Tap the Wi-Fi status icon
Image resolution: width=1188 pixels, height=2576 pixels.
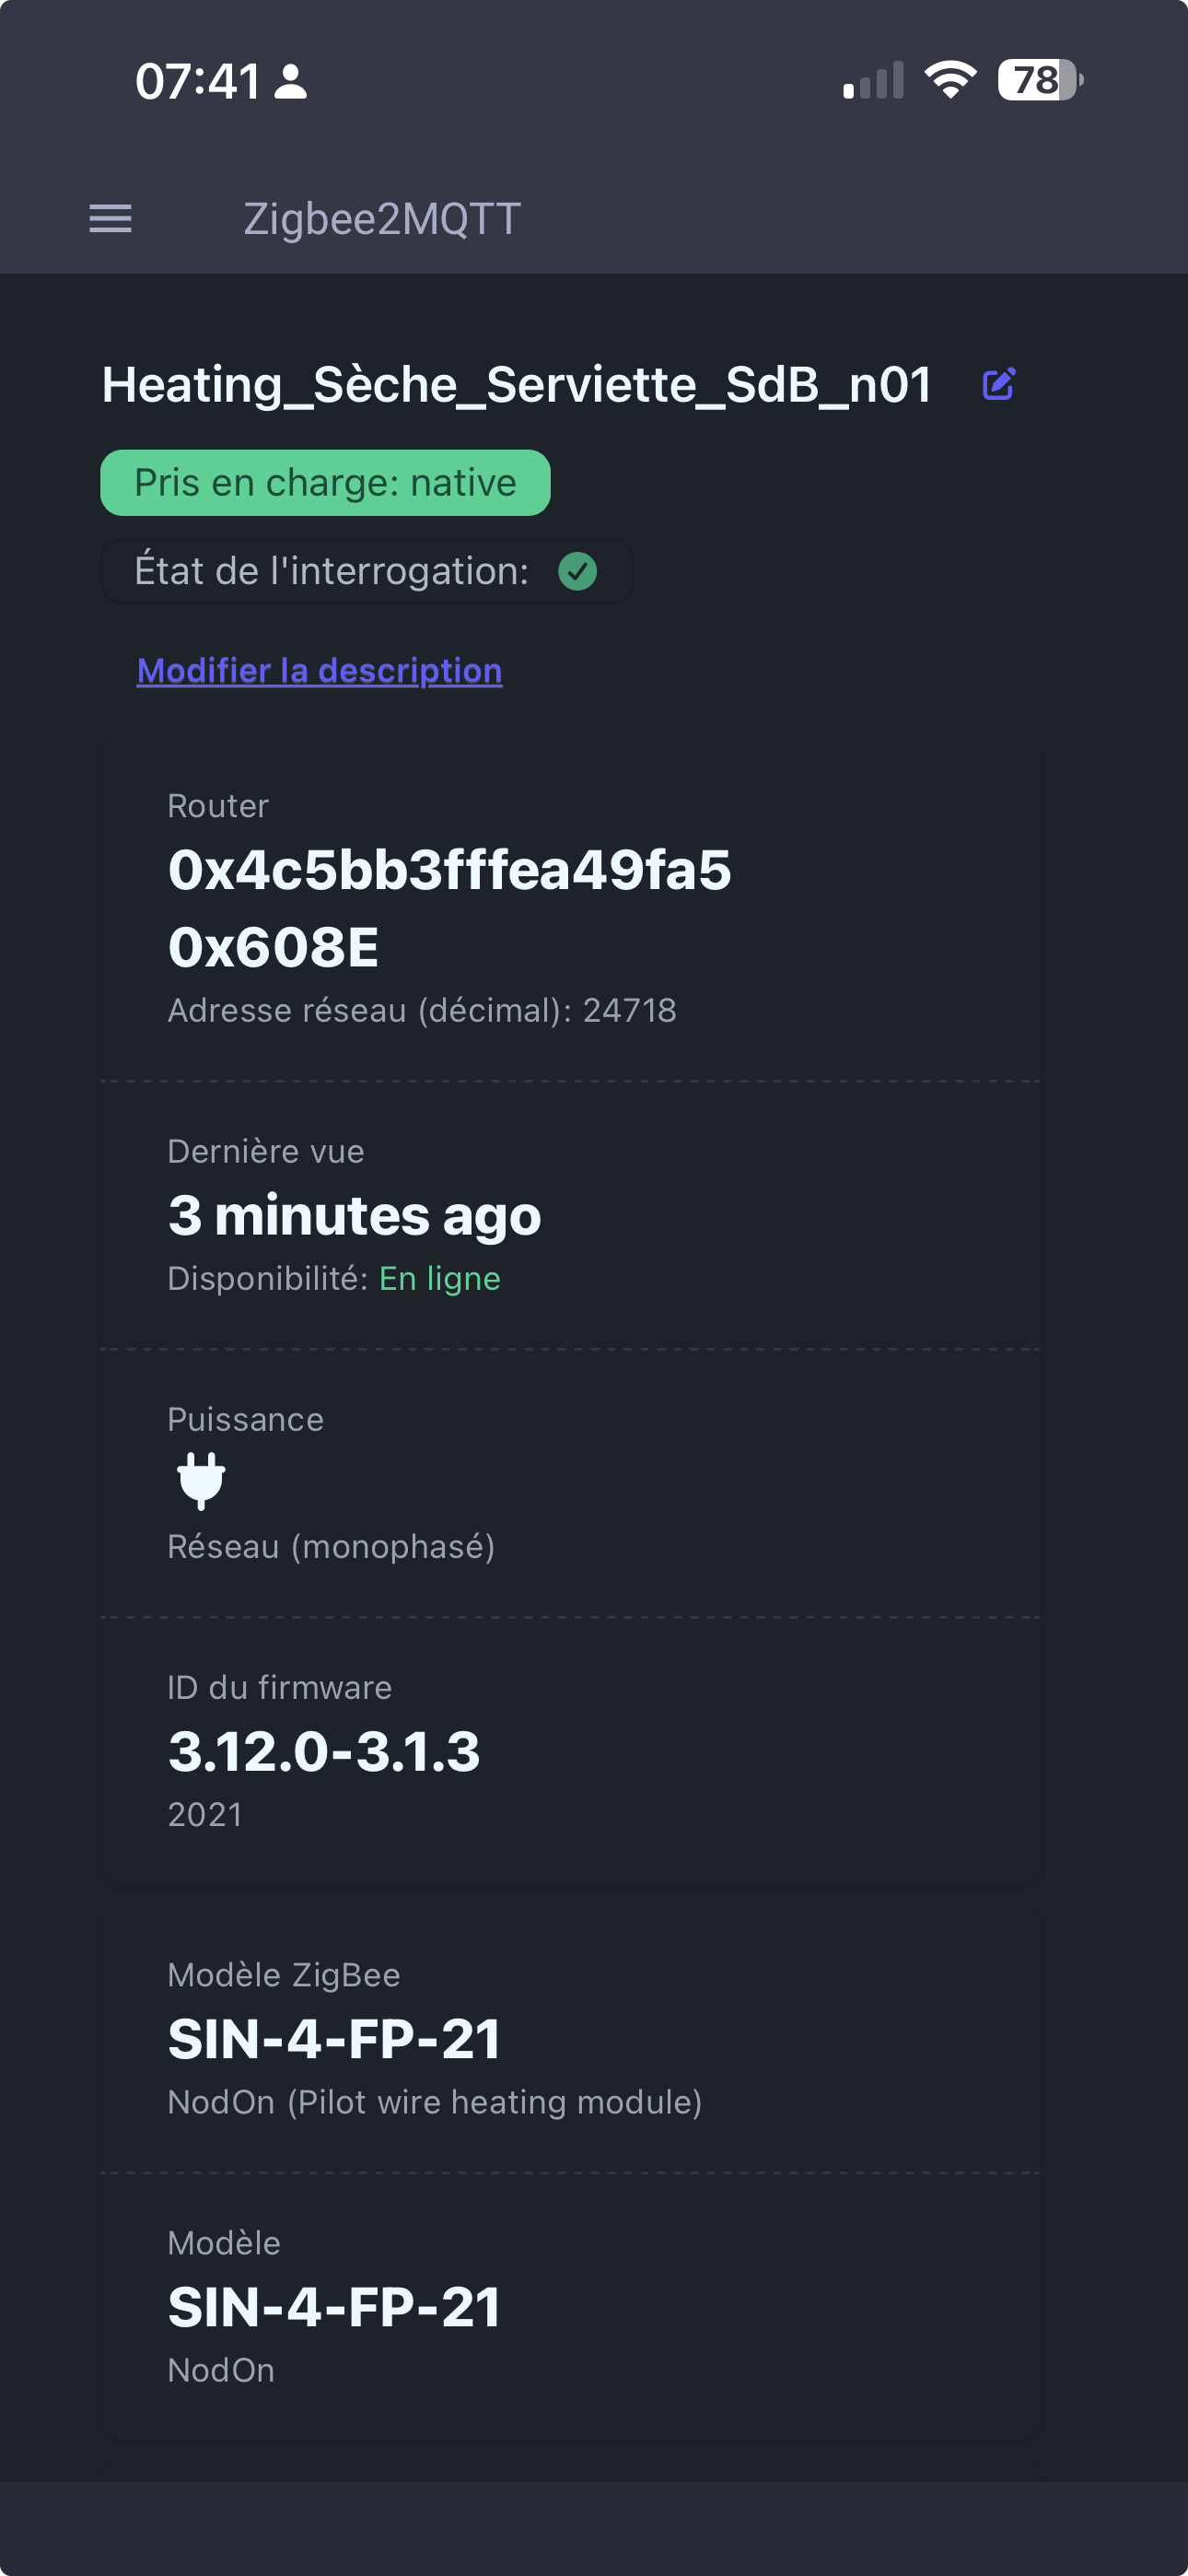[950, 80]
